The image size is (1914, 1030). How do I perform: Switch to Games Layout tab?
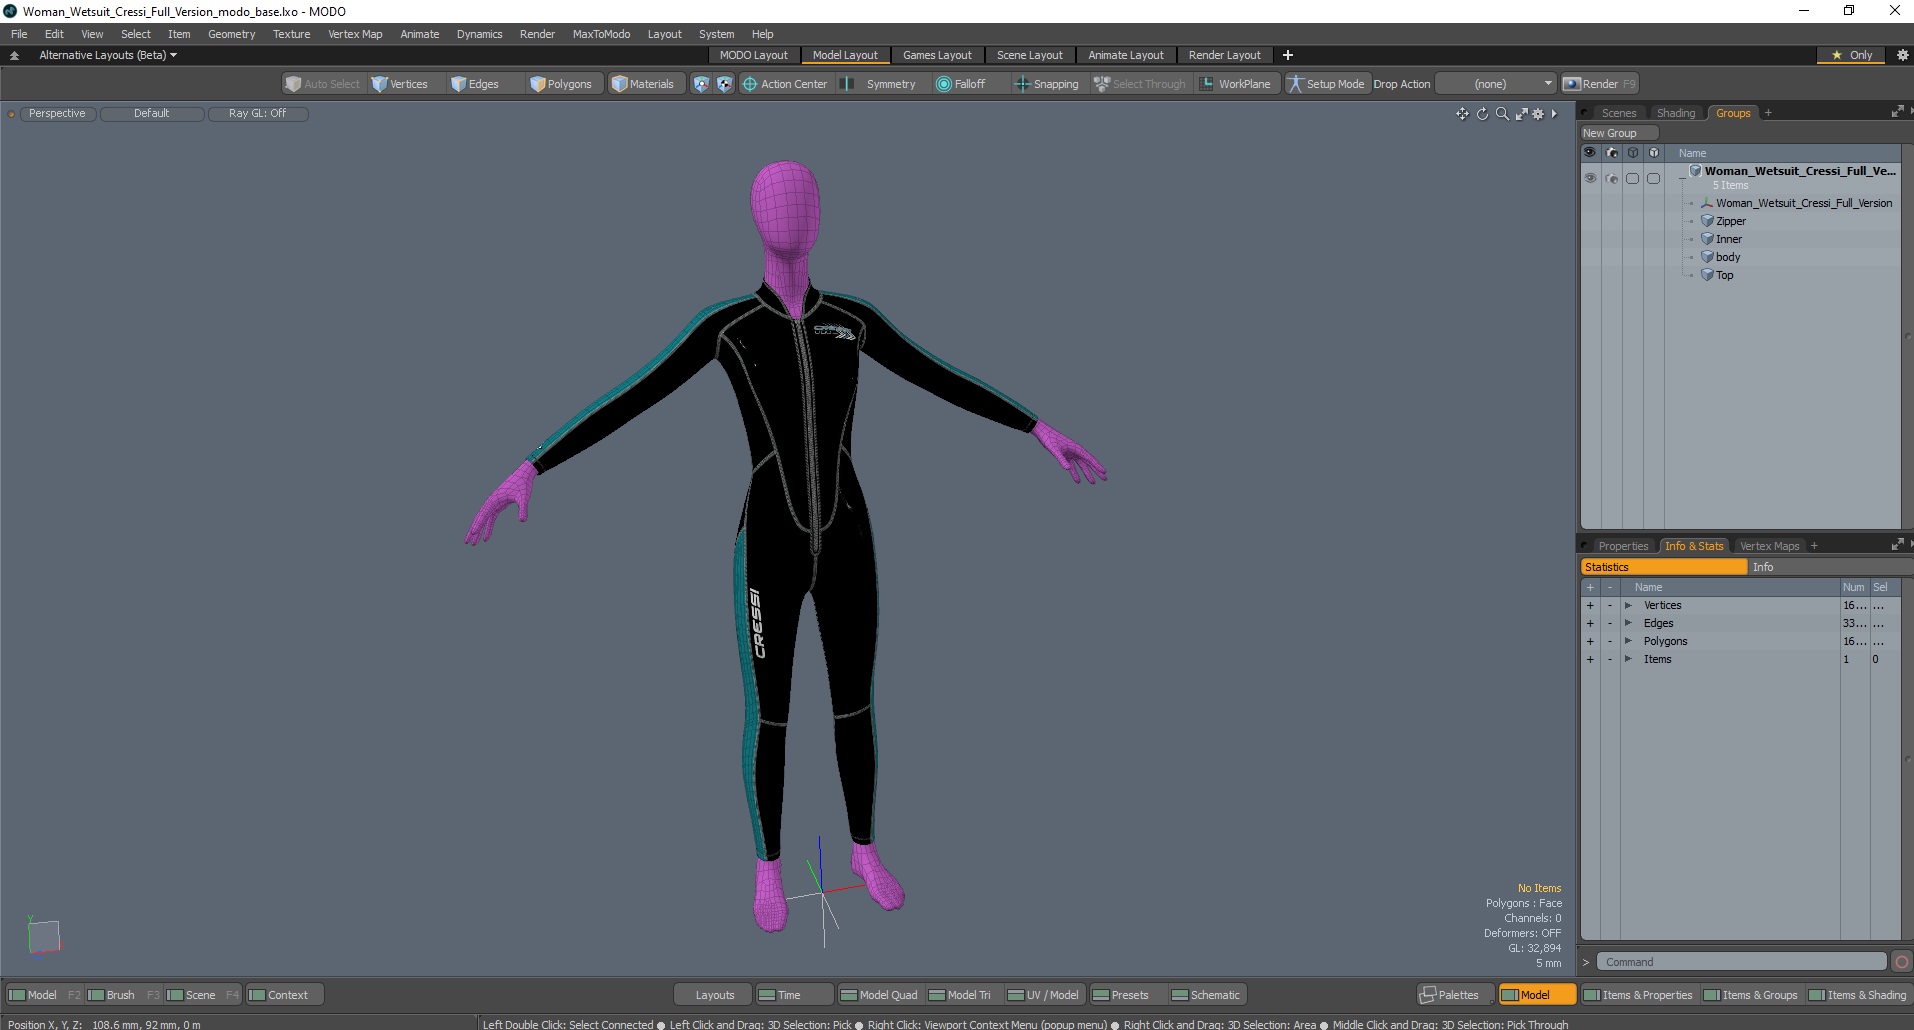937,55
